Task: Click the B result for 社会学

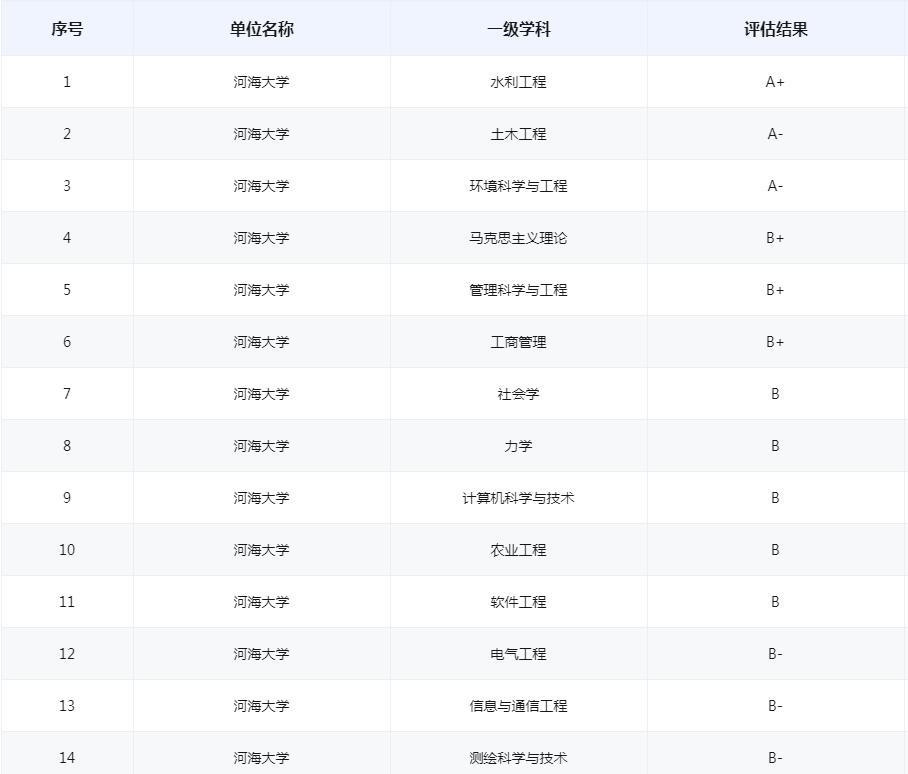Action: (x=775, y=394)
